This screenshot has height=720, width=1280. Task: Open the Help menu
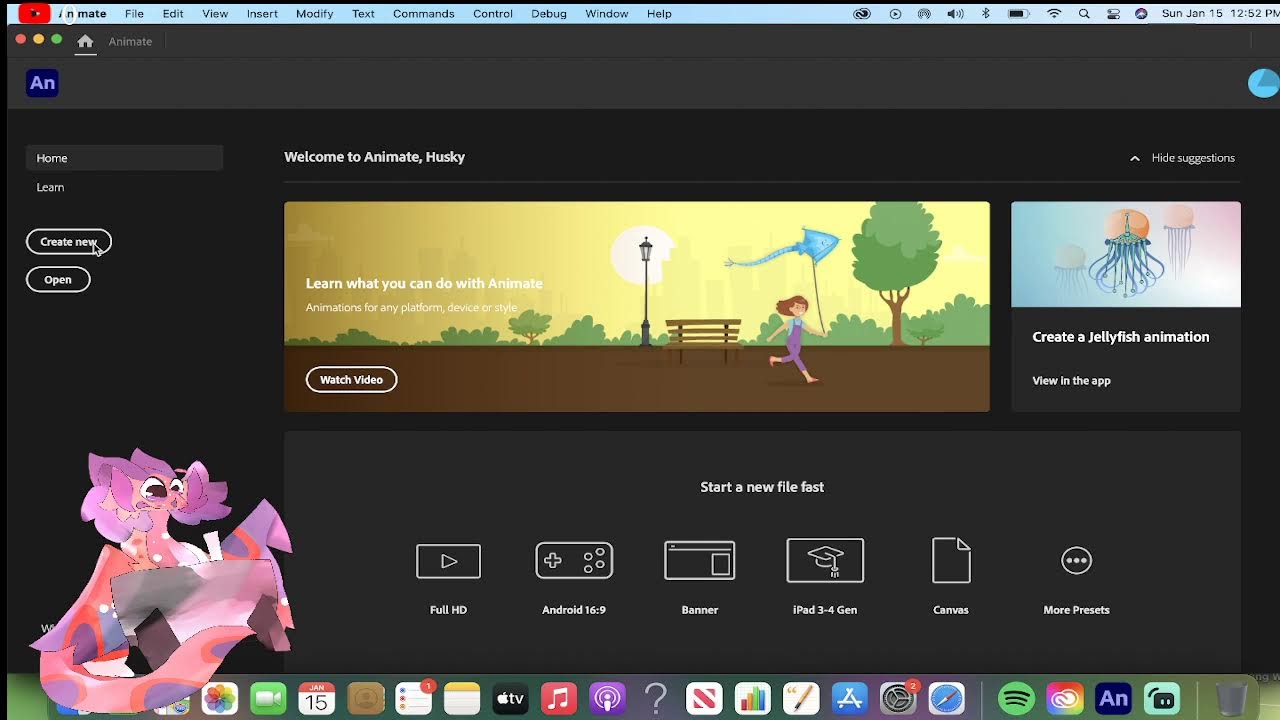point(659,14)
